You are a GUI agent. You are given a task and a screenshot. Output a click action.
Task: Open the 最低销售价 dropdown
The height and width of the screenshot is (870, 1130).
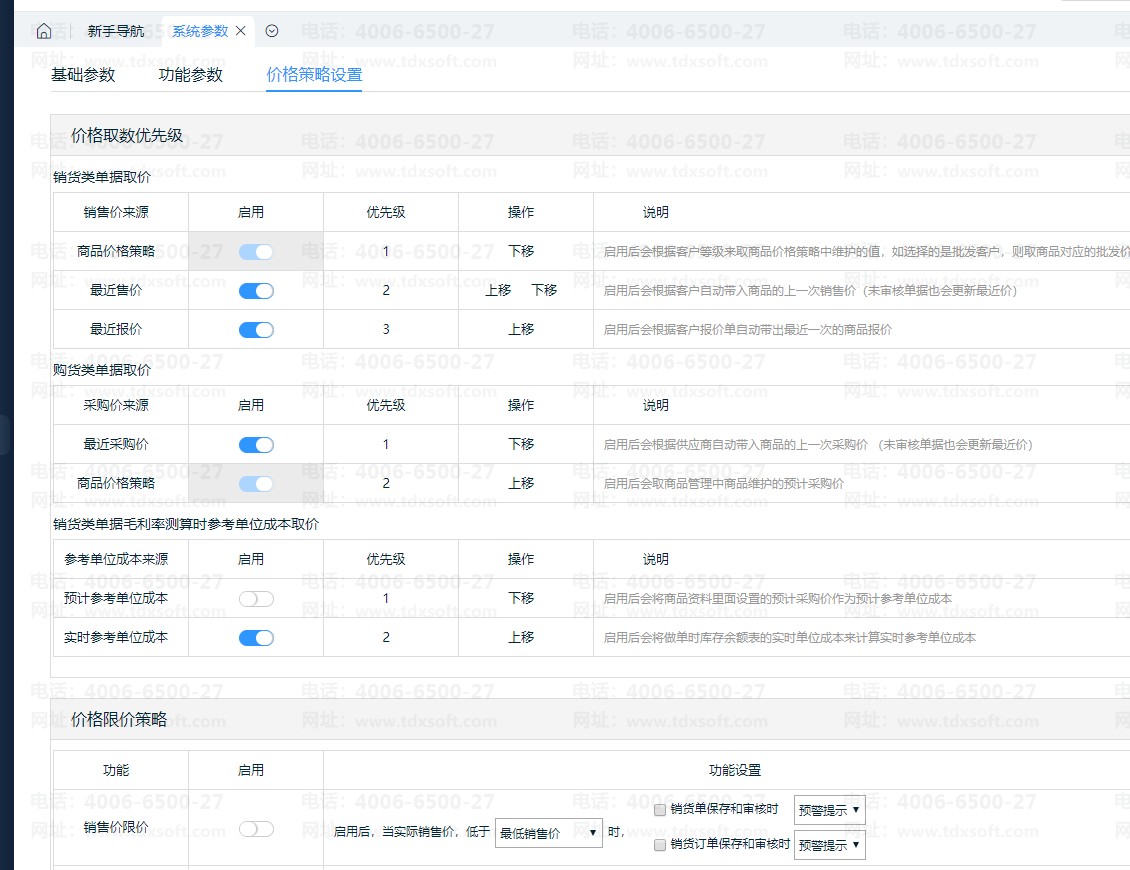[548, 832]
